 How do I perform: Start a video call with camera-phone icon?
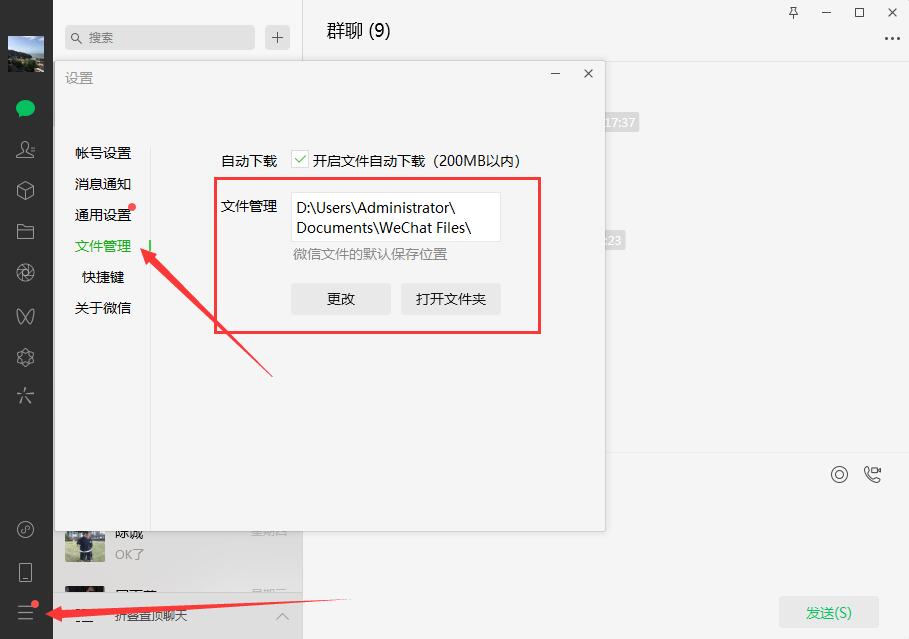pyautogui.click(x=873, y=474)
